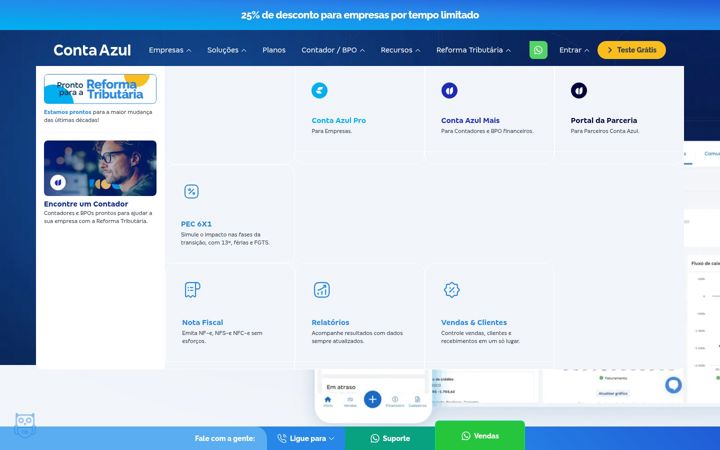Click the Pronto para a Reforma Tributária banner
The width and height of the screenshot is (720, 450).
click(x=100, y=89)
